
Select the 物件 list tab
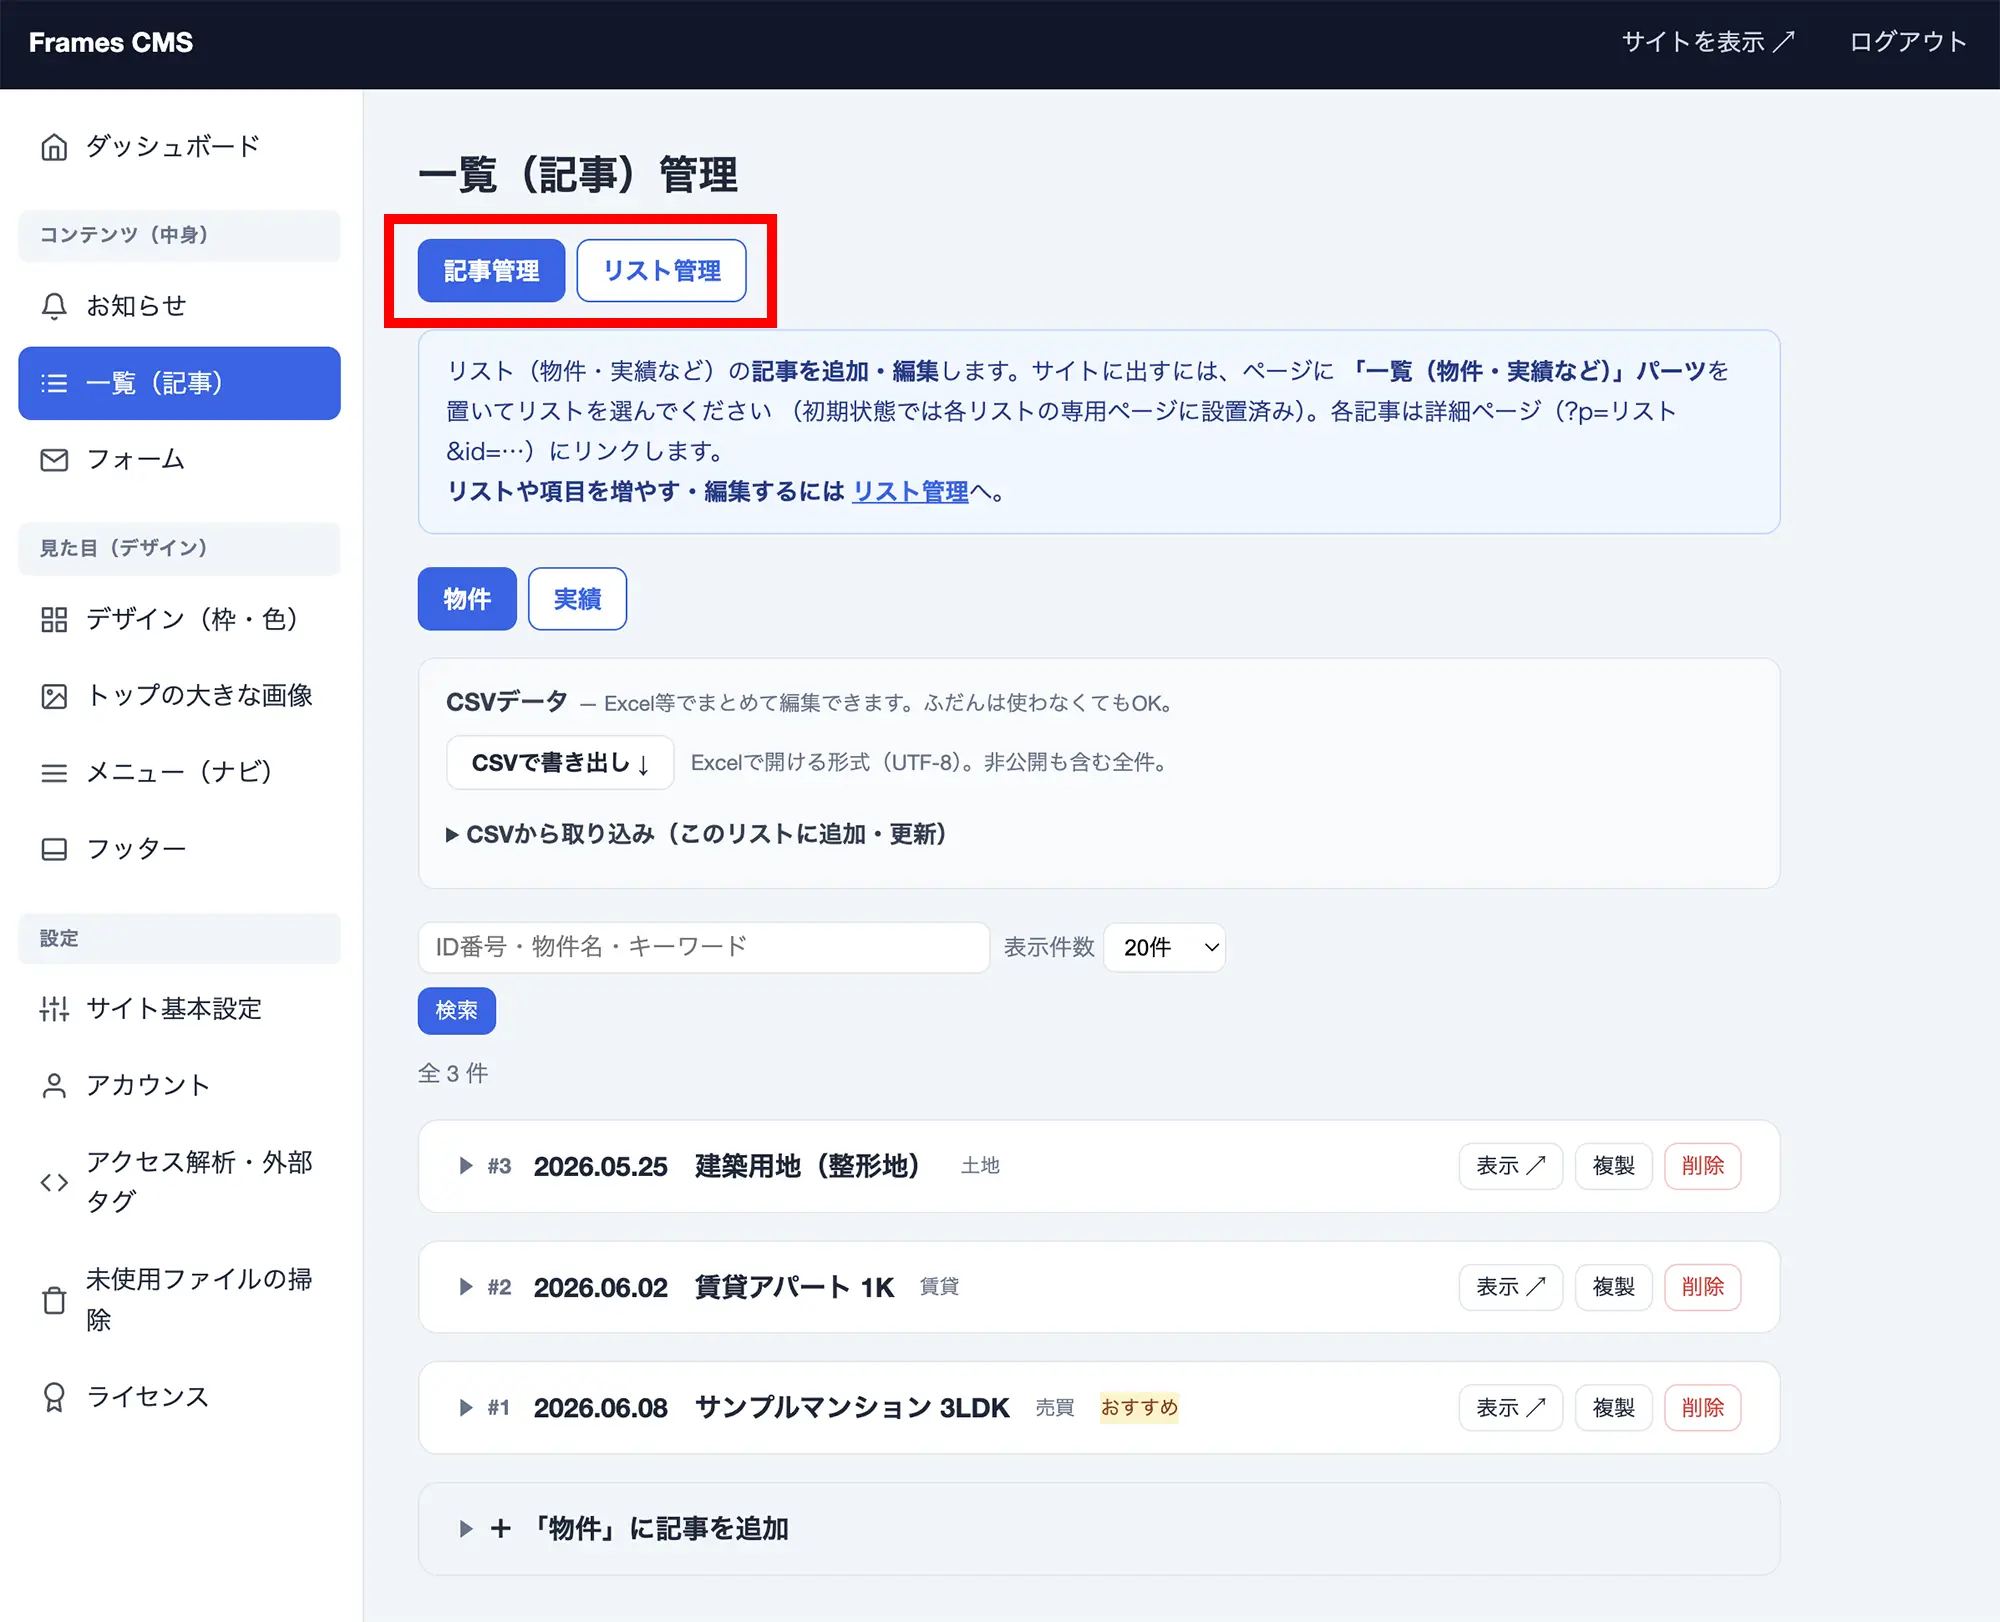(x=467, y=599)
